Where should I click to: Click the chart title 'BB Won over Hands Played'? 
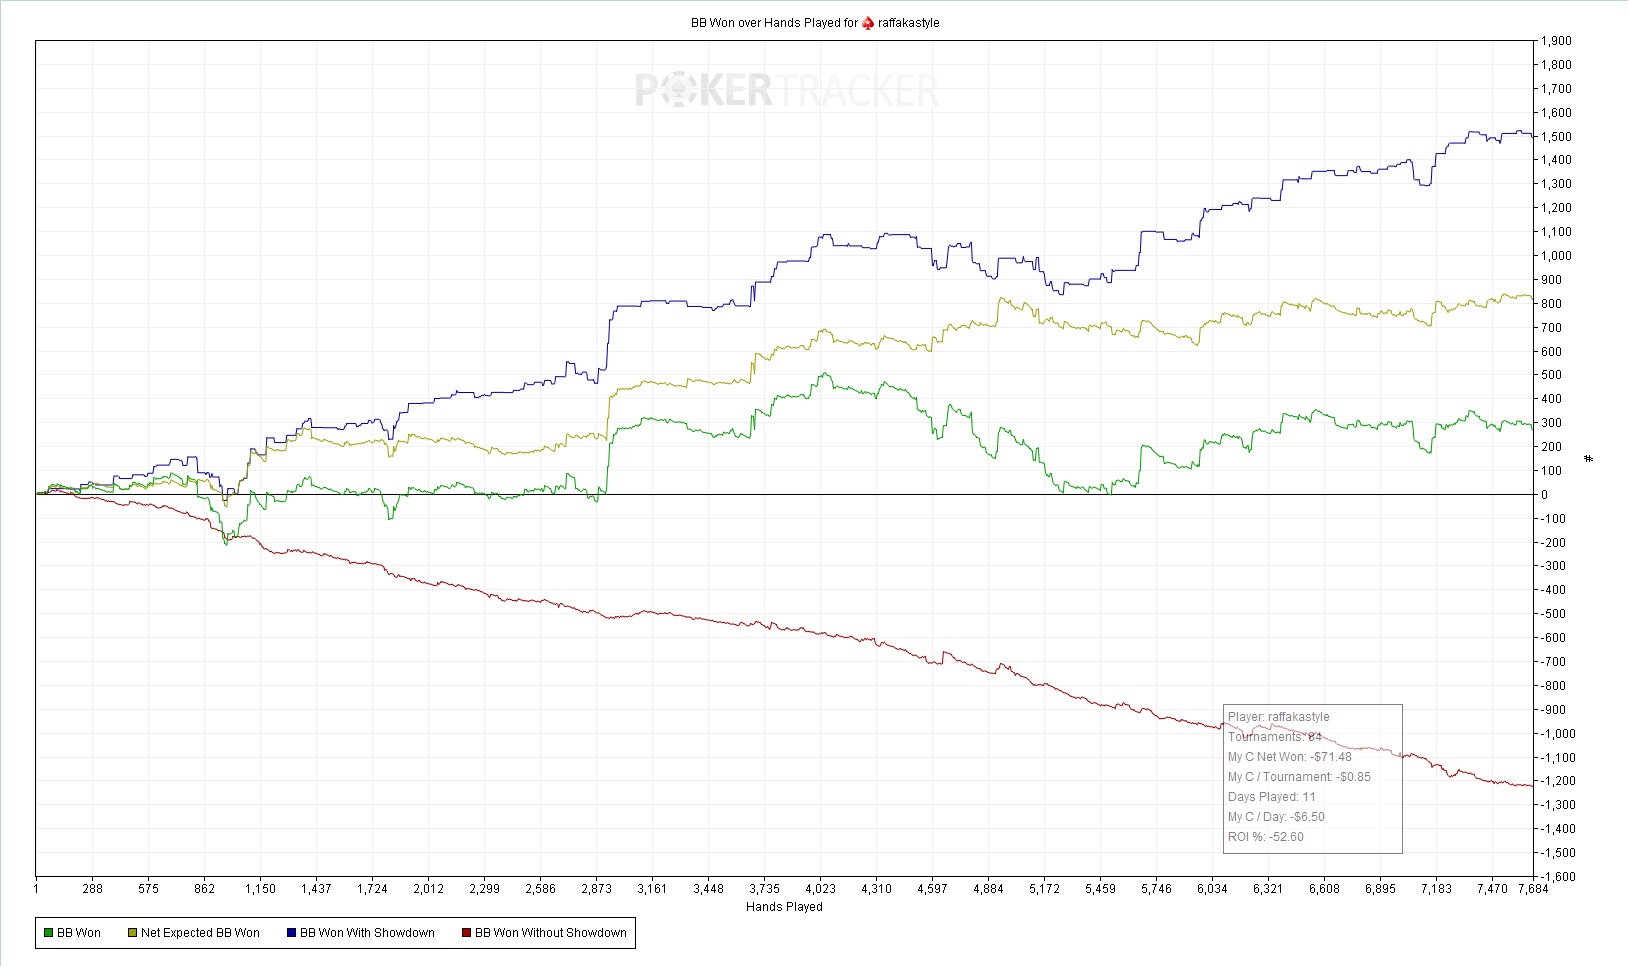tap(766, 23)
